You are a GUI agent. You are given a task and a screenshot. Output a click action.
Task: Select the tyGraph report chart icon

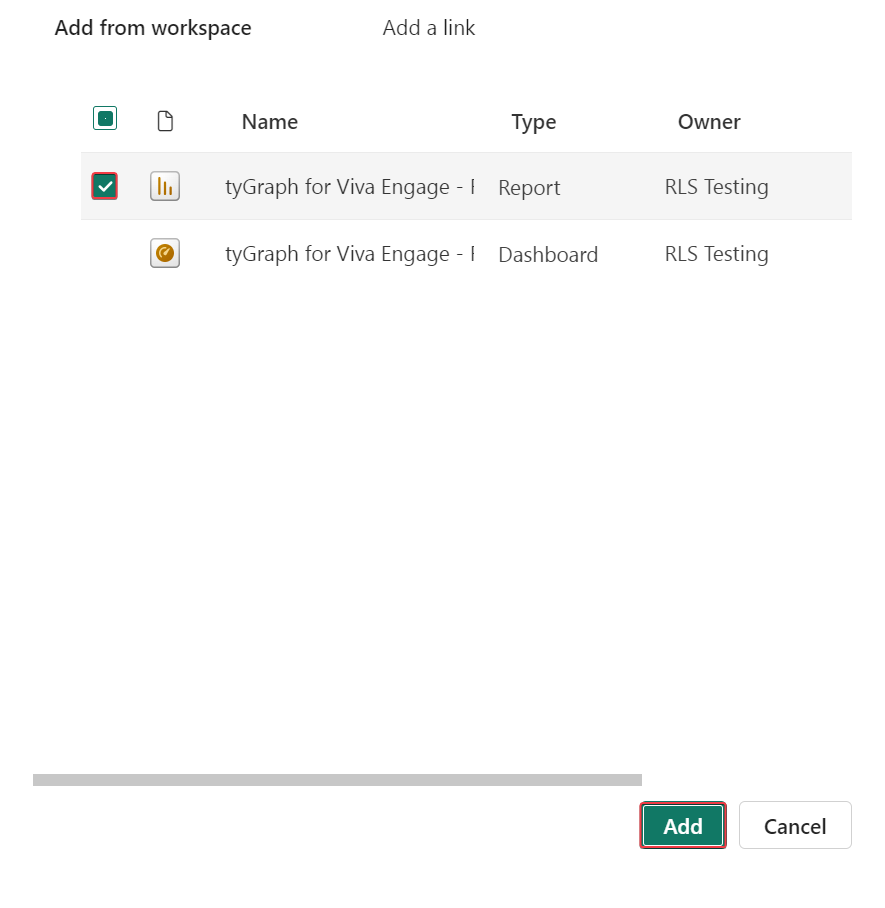(x=164, y=186)
